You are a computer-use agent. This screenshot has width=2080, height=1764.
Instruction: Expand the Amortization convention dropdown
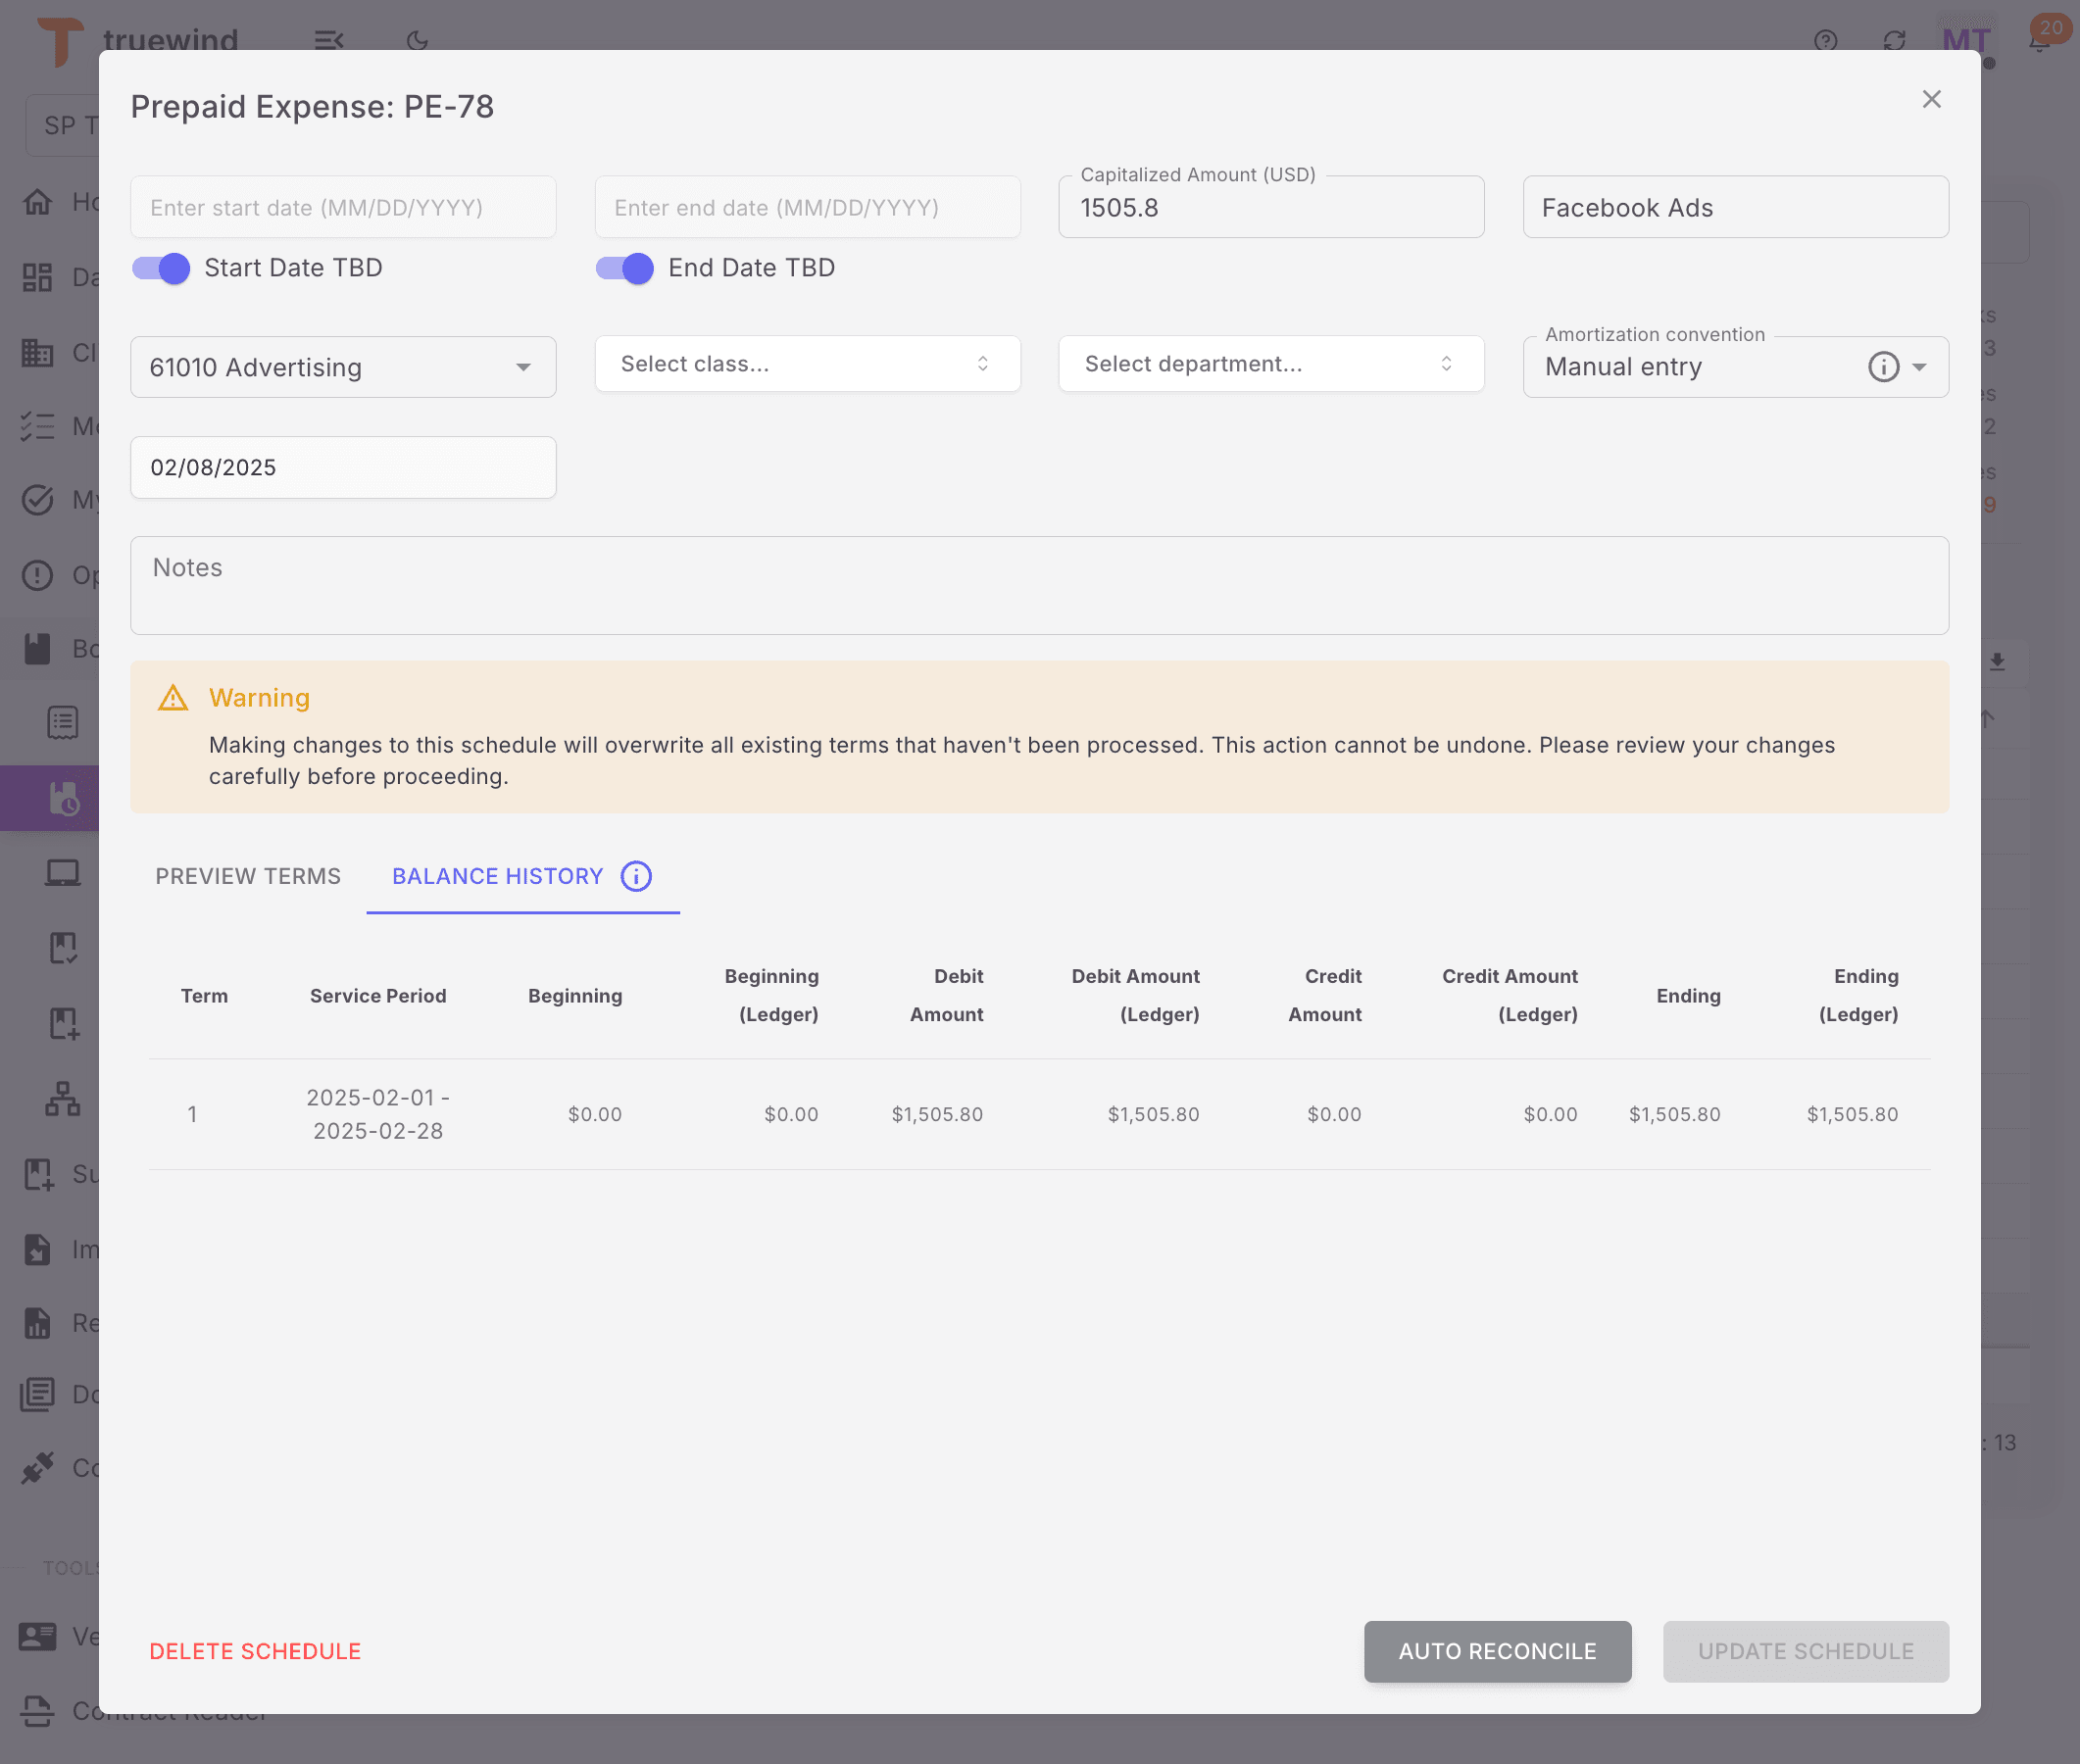[x=1920, y=367]
